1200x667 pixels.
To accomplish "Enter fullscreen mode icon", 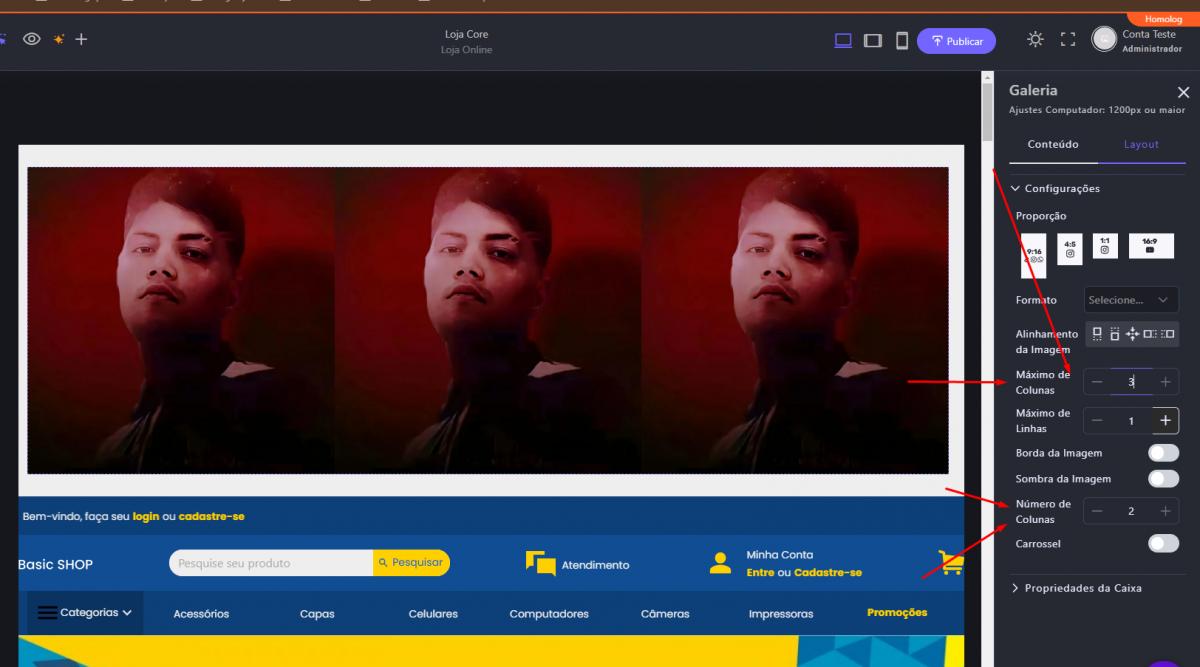I will point(1067,40).
